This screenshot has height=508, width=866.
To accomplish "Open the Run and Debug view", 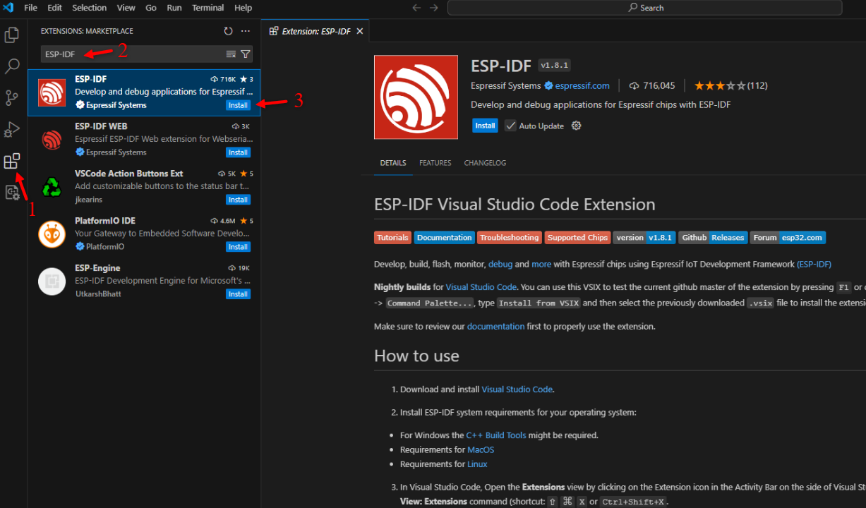I will [x=12, y=129].
